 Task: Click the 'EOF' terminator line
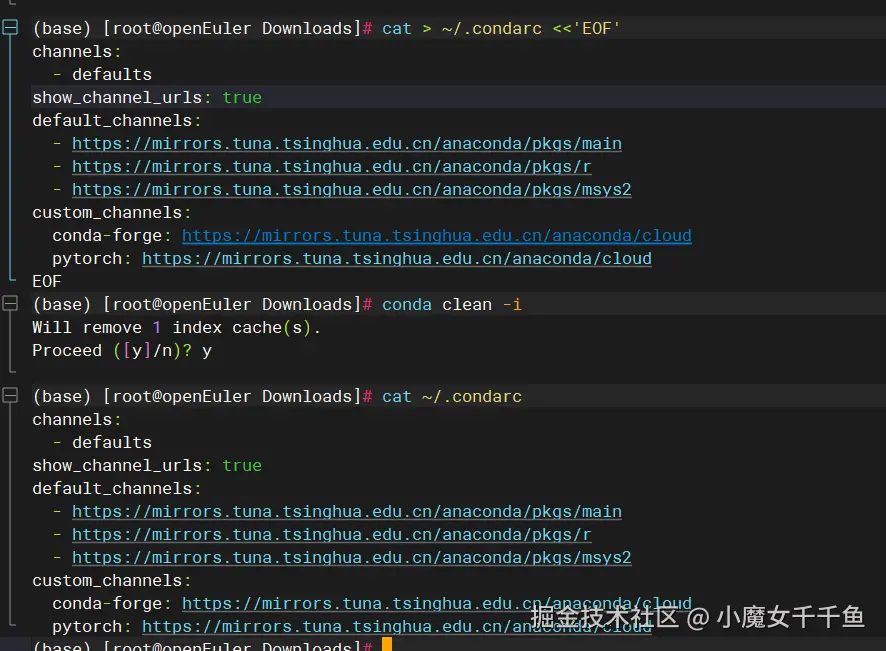[47, 281]
